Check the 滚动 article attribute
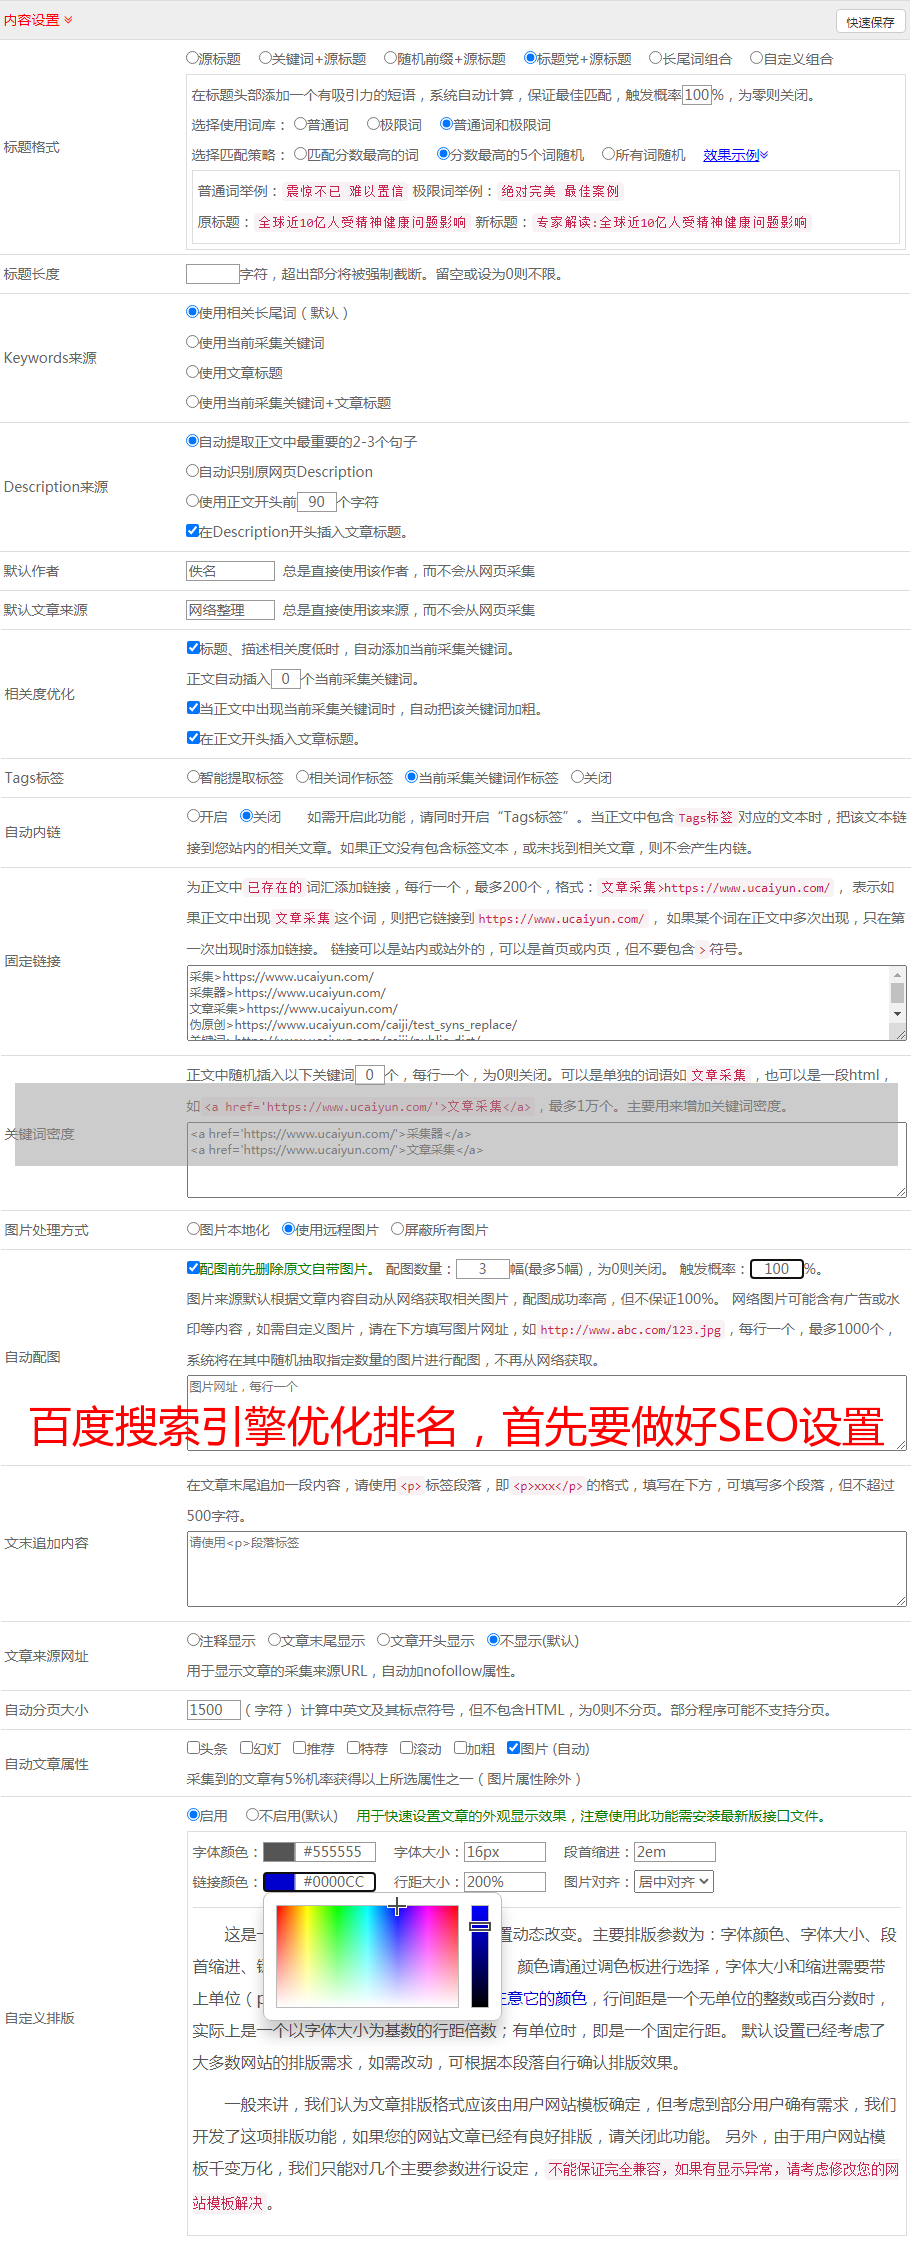Viewport: 912px width, 2249px height. point(406,1748)
